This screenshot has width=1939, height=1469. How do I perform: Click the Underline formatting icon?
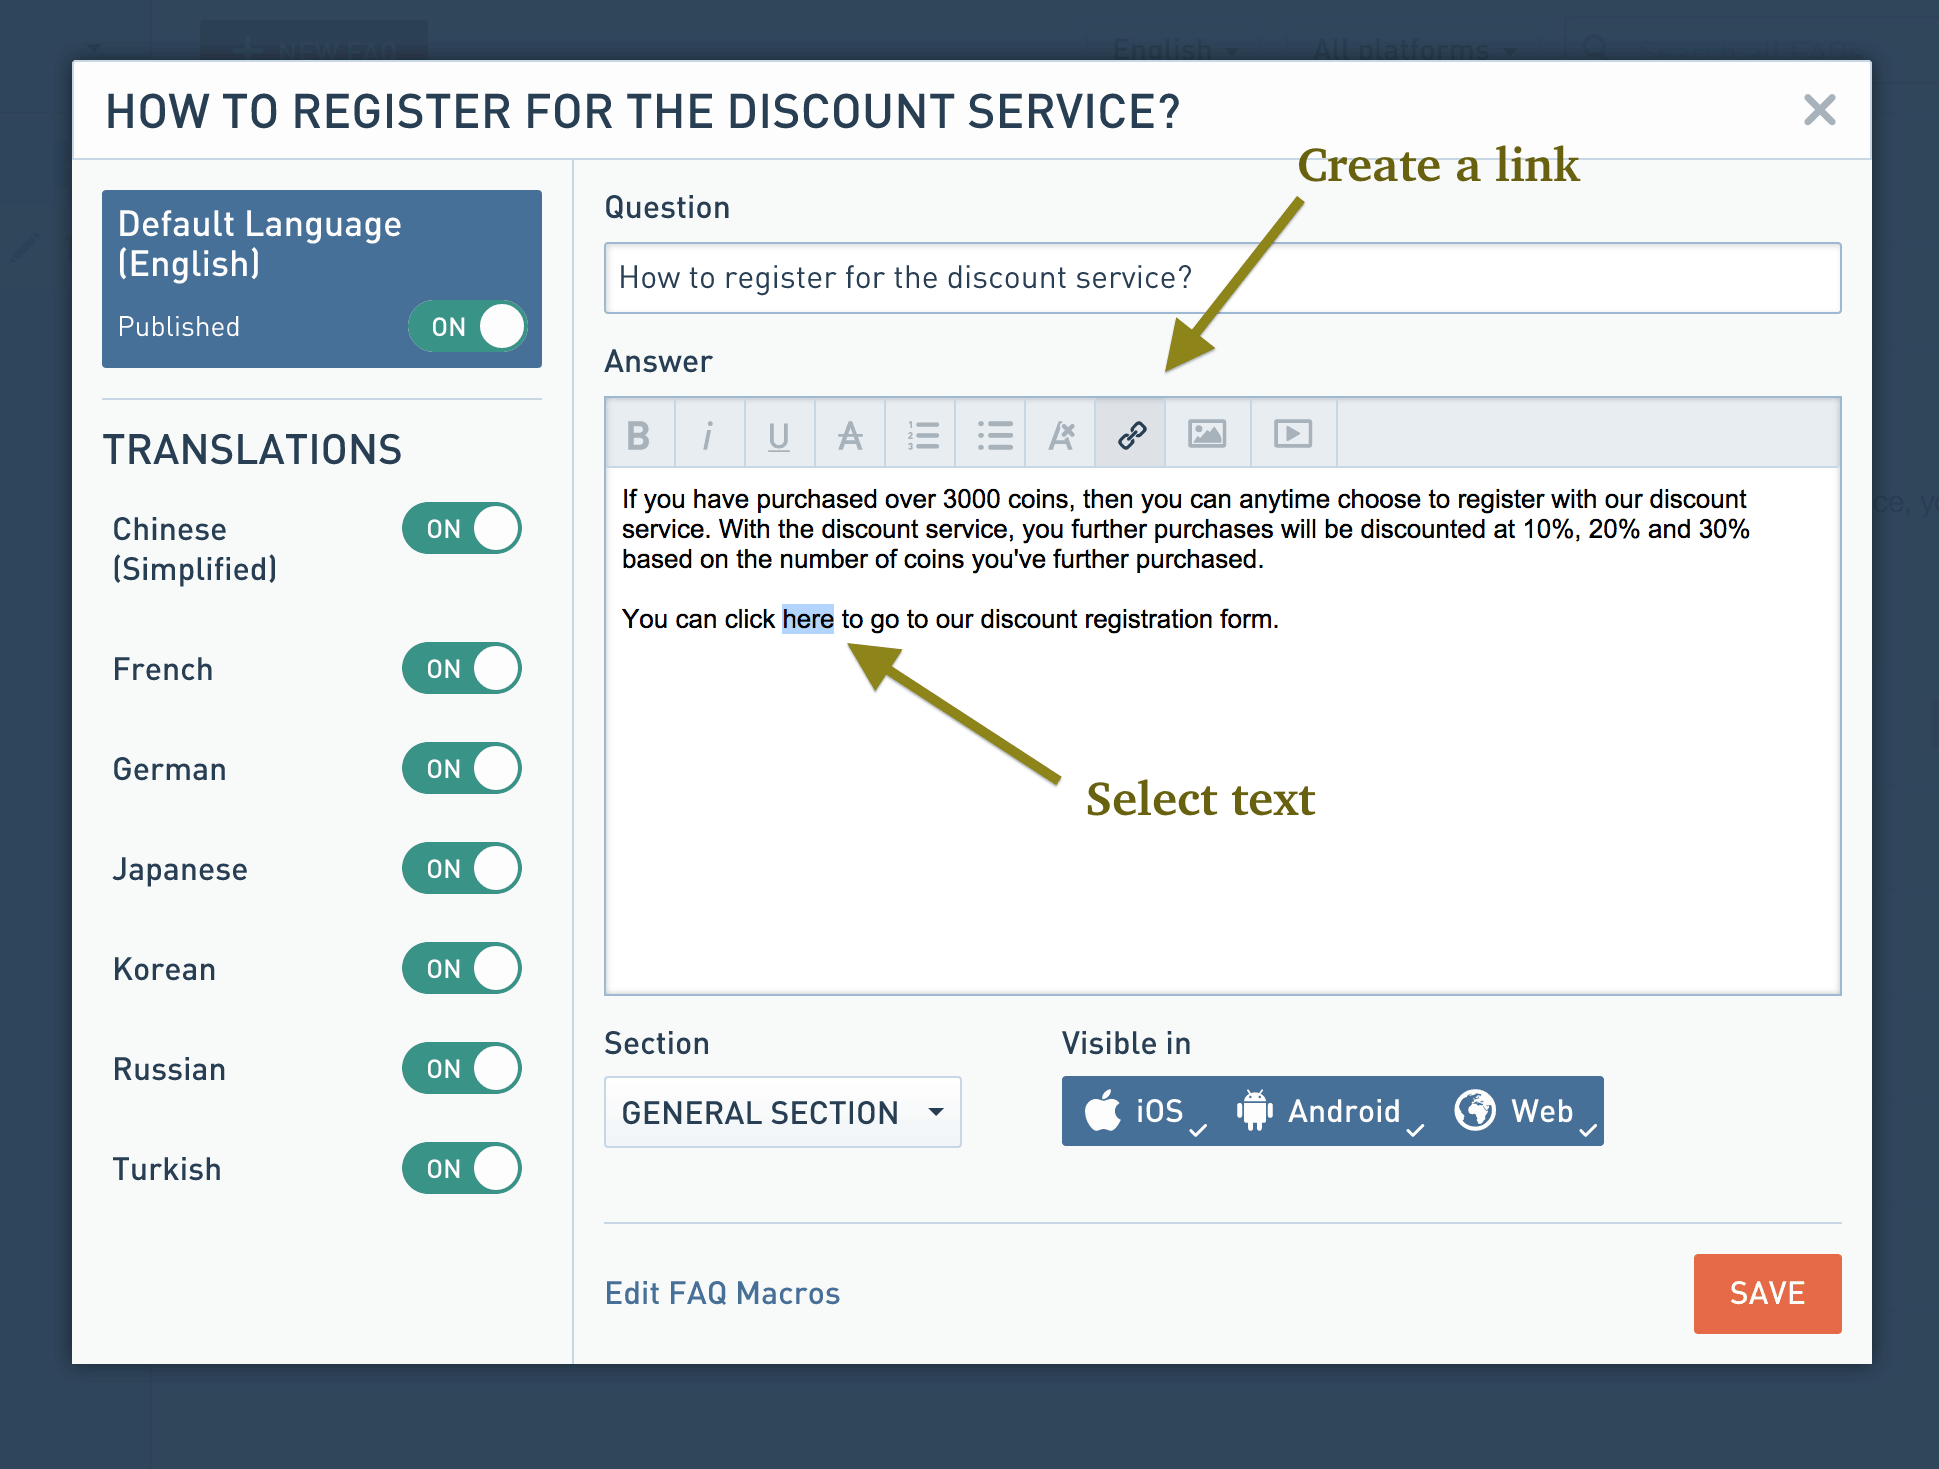tap(776, 434)
